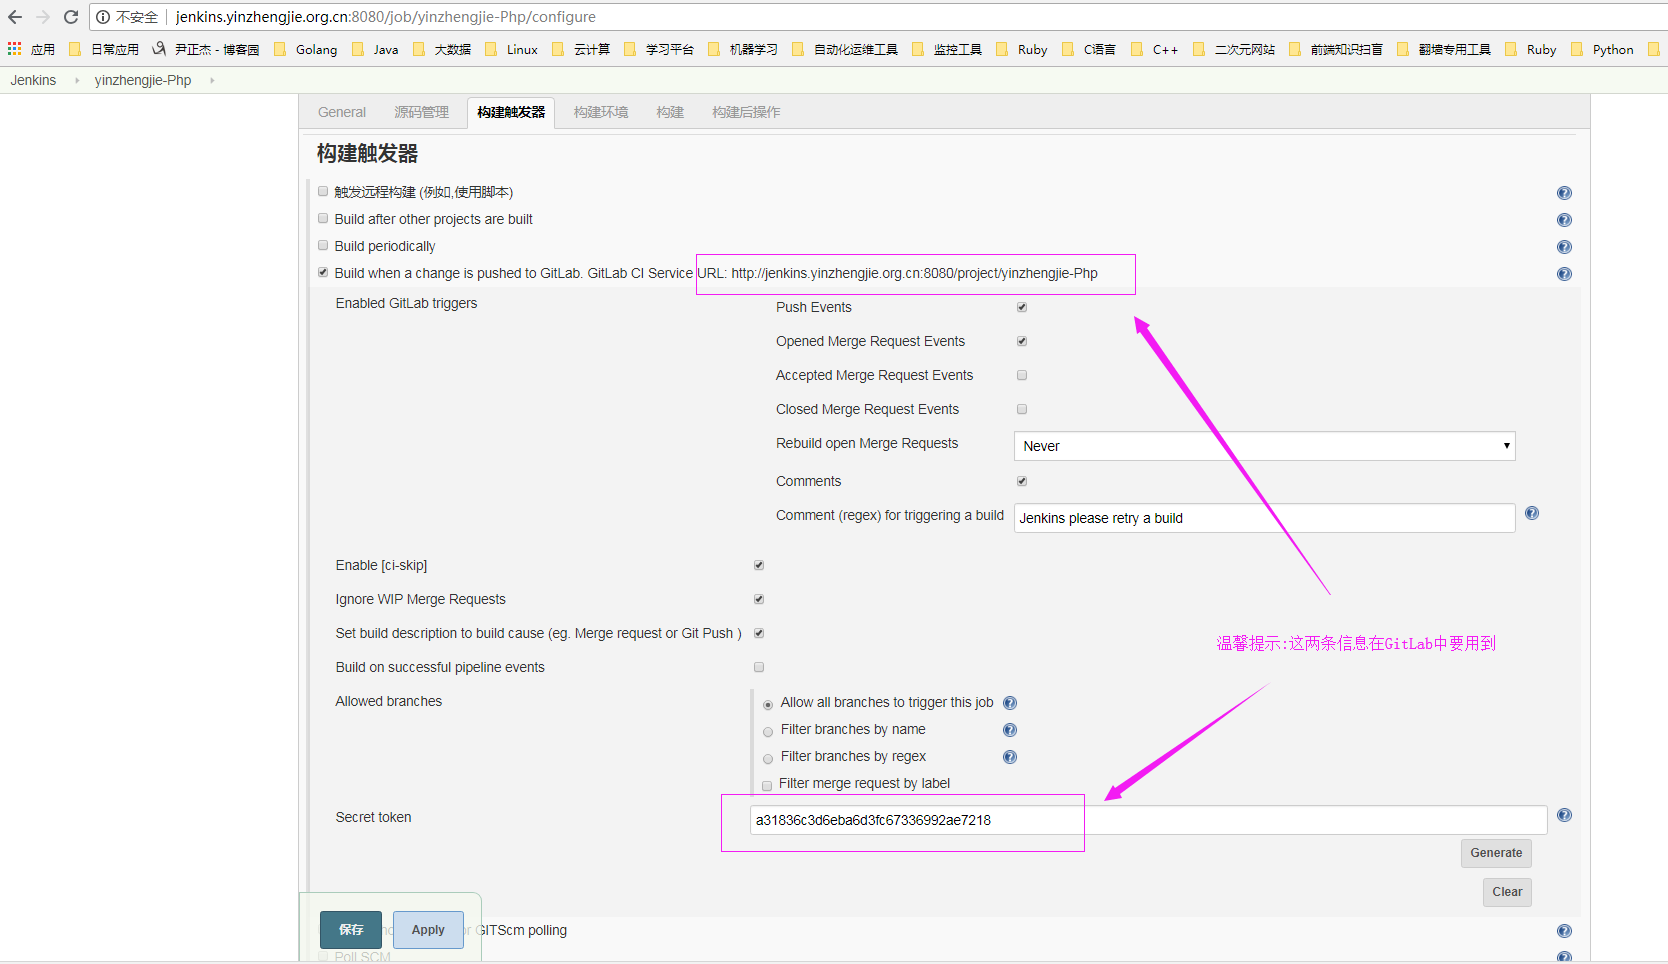This screenshot has height=964, width=1668.
Task: Toggle Set build description to build cause
Action: click(759, 633)
